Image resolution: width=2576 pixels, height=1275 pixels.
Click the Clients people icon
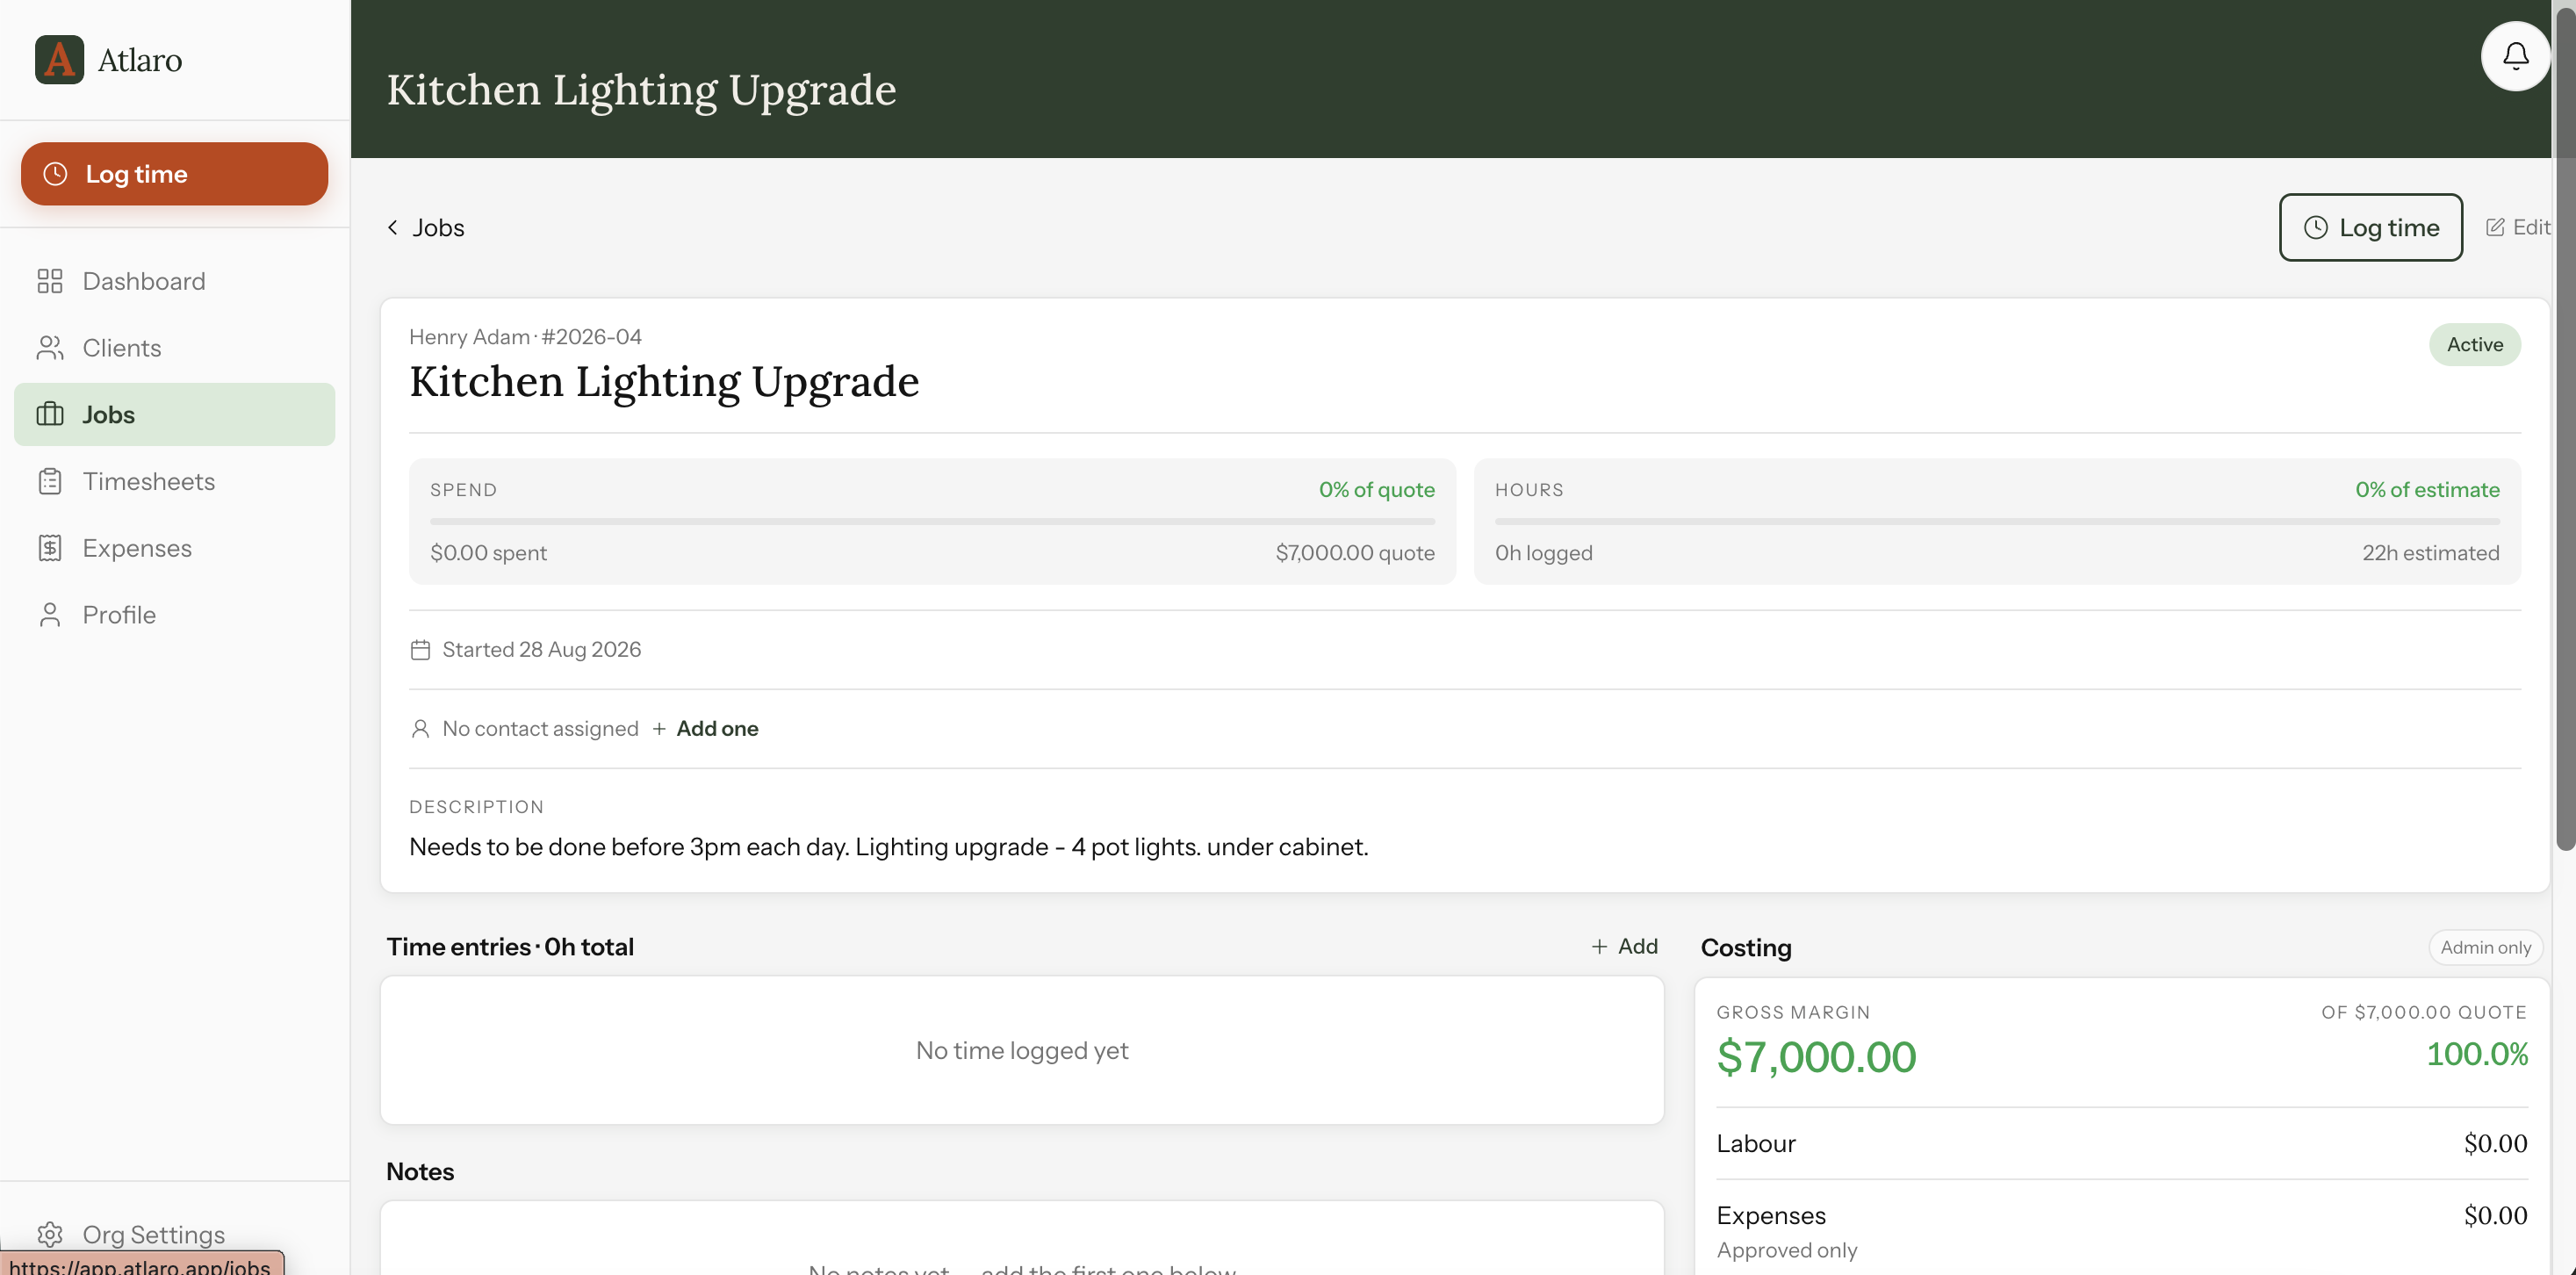(x=50, y=348)
